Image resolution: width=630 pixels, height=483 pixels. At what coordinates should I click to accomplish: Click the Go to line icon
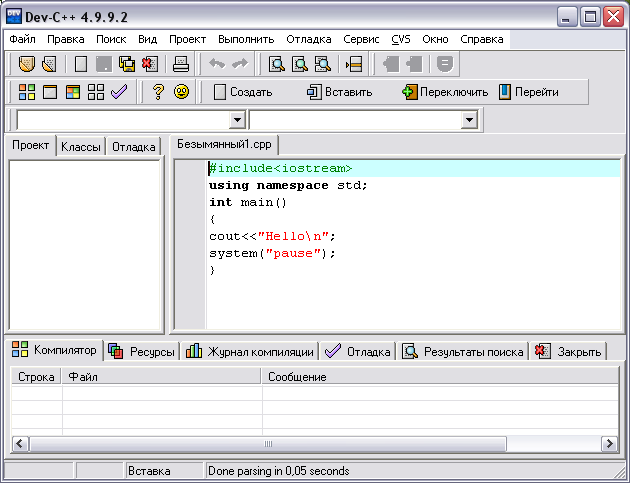click(354, 64)
